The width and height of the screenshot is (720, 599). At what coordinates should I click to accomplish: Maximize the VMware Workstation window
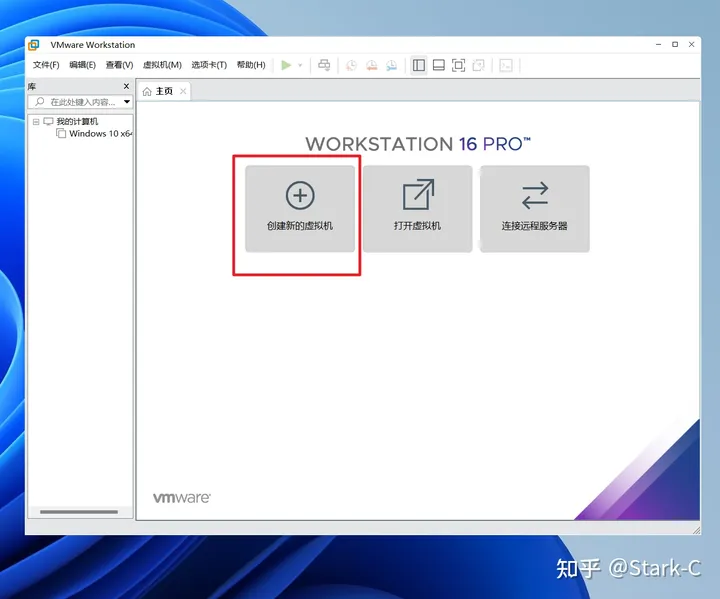tap(675, 45)
